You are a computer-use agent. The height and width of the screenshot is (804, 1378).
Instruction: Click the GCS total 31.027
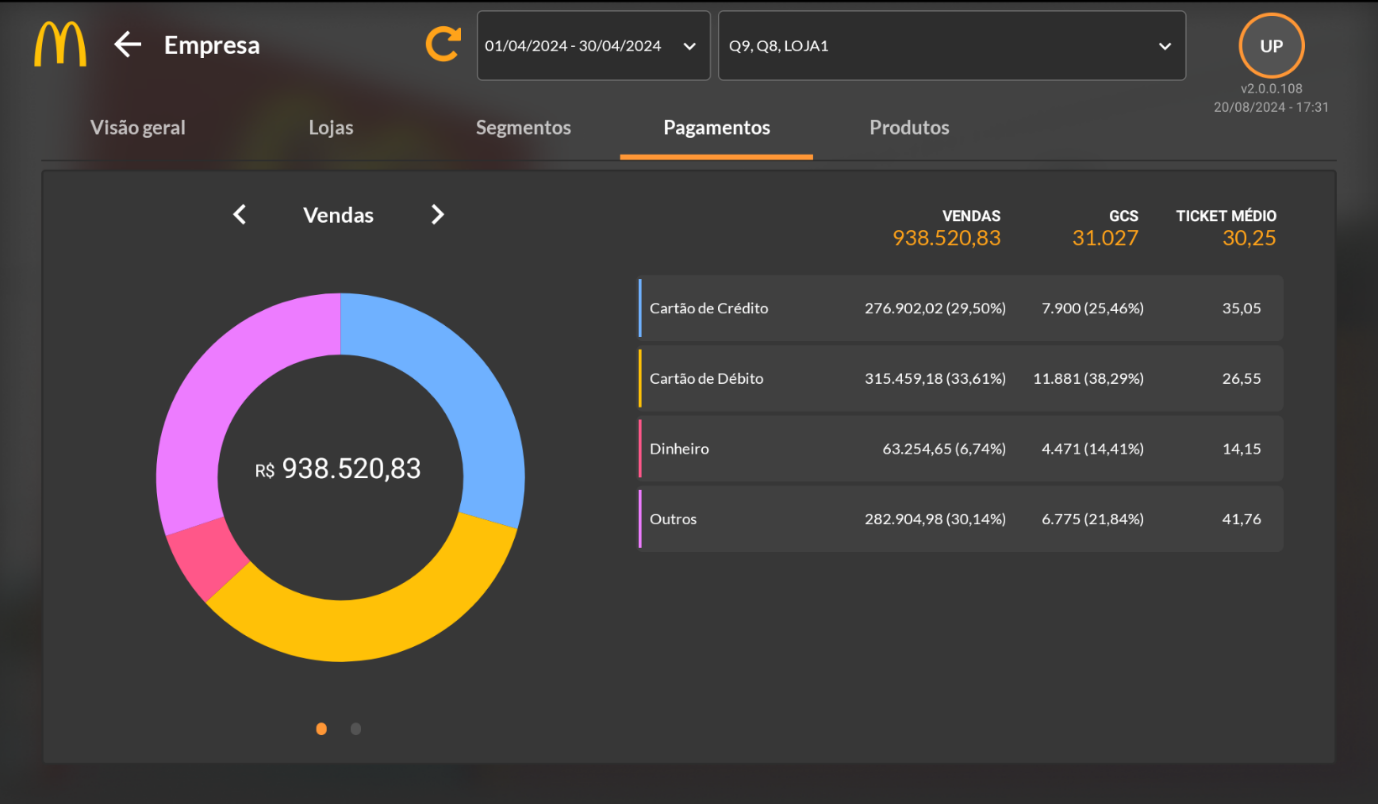pyautogui.click(x=1105, y=238)
